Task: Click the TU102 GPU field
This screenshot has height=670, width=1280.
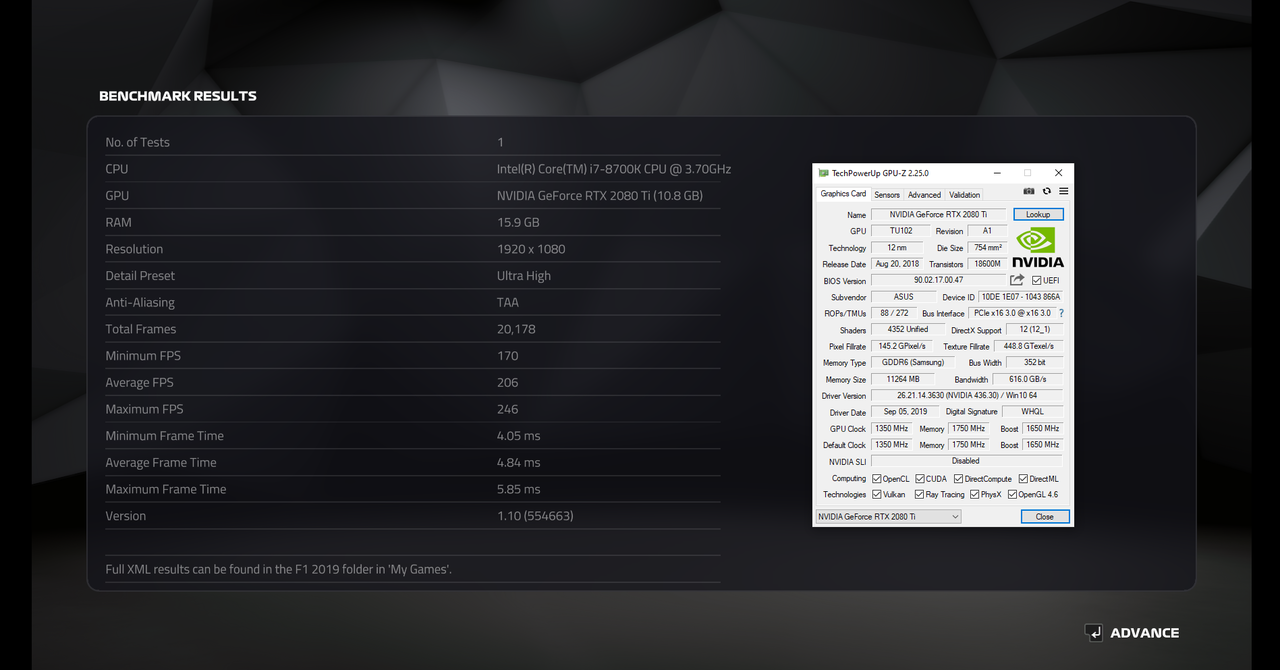Action: (x=901, y=231)
